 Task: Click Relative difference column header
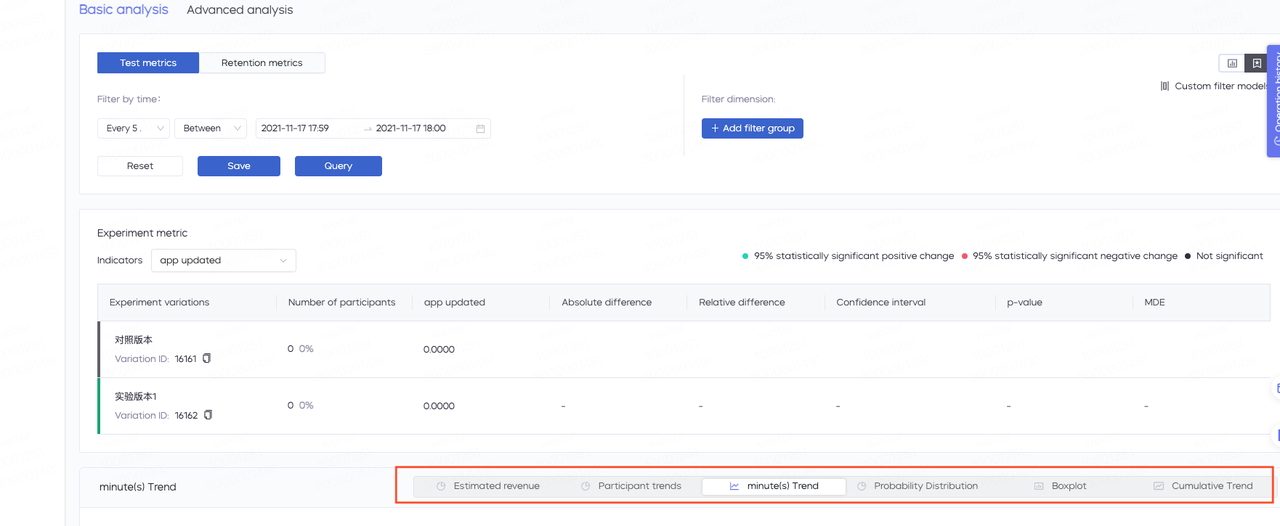click(x=742, y=302)
